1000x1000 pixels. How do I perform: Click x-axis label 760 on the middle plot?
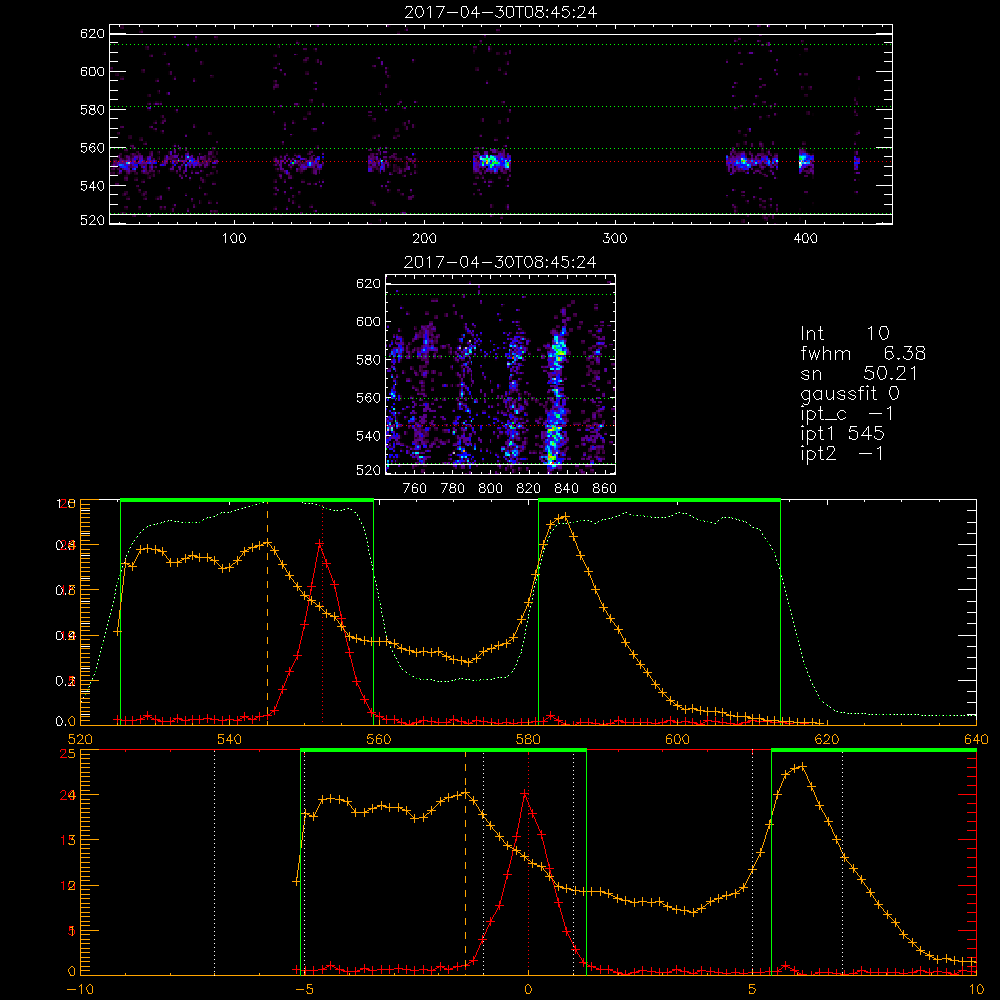415,489
